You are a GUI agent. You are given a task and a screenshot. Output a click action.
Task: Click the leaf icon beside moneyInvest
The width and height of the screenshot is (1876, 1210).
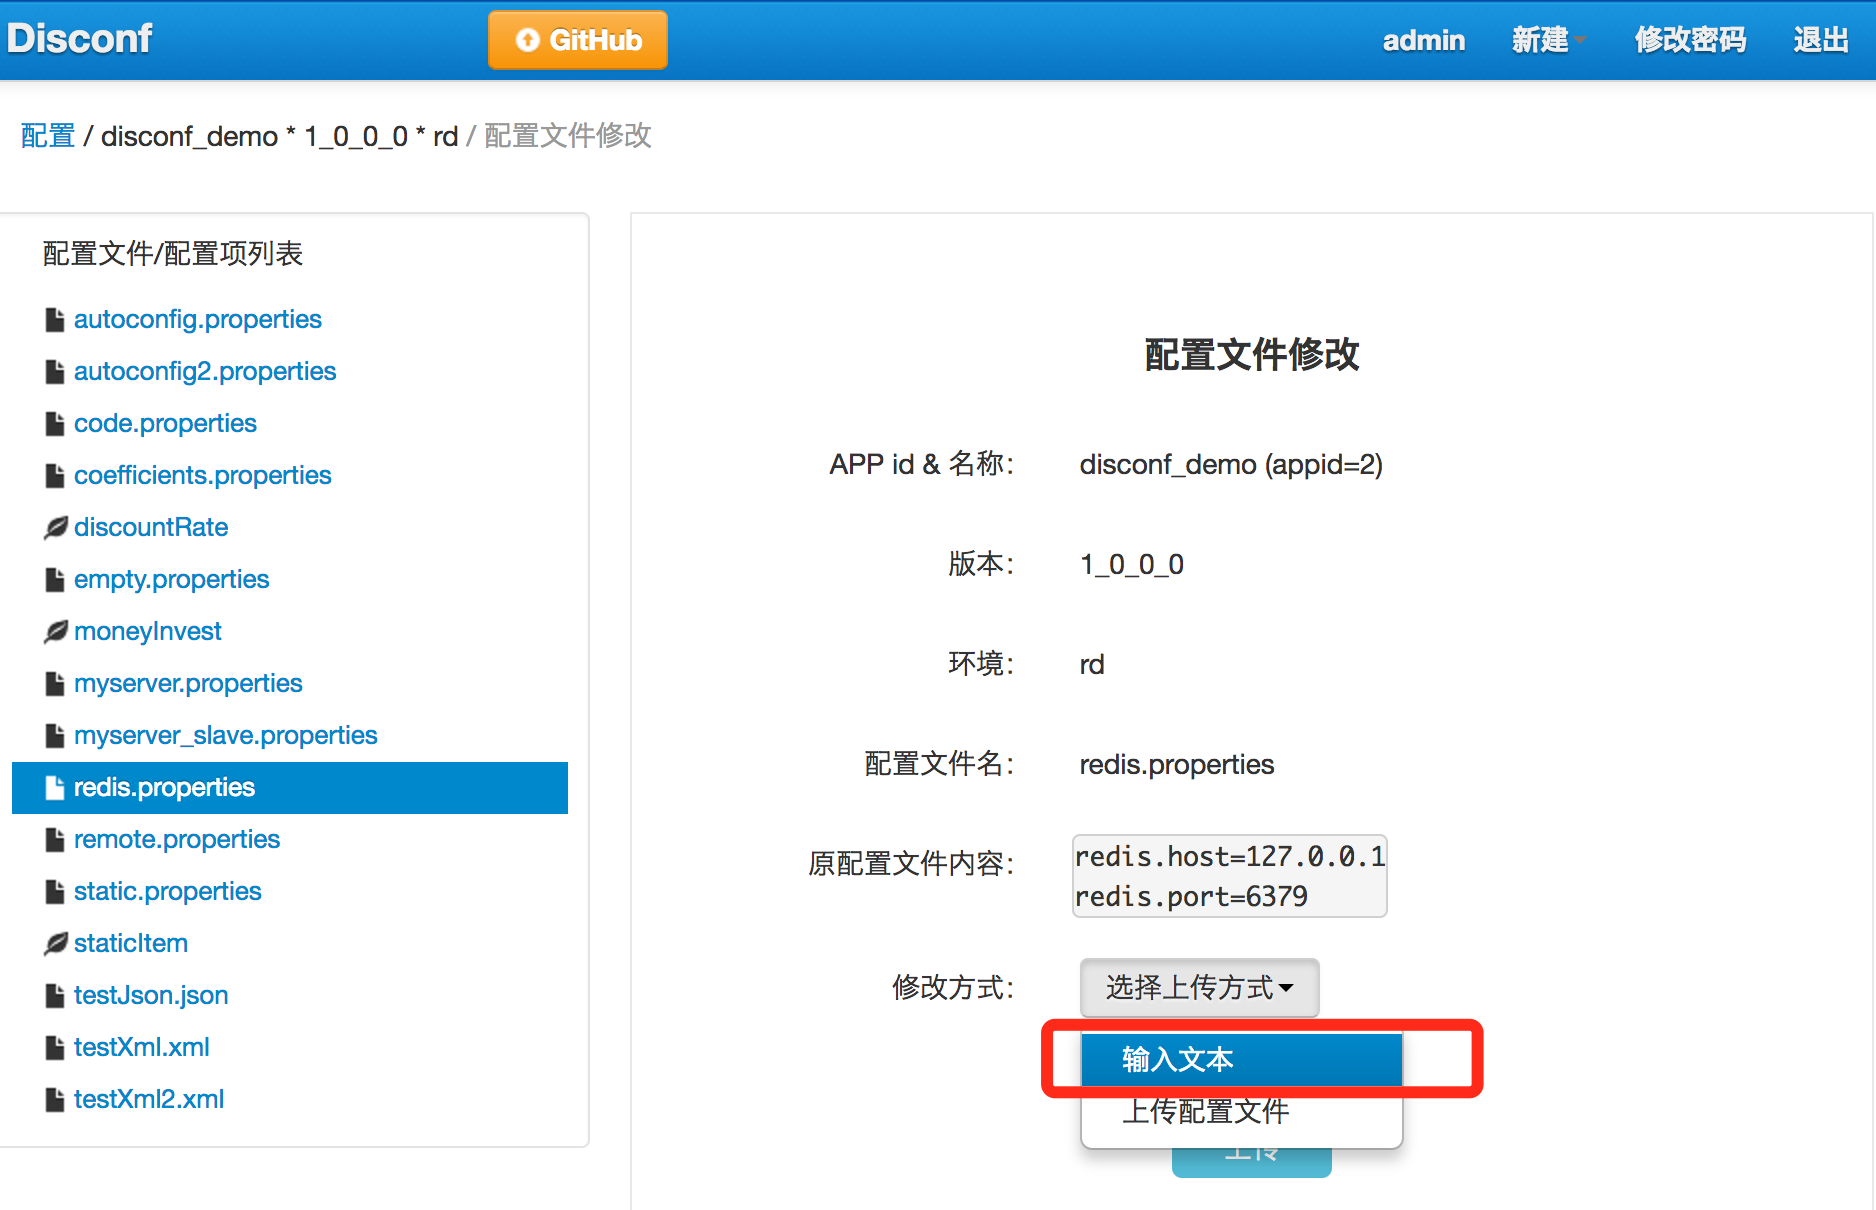pos(56,632)
